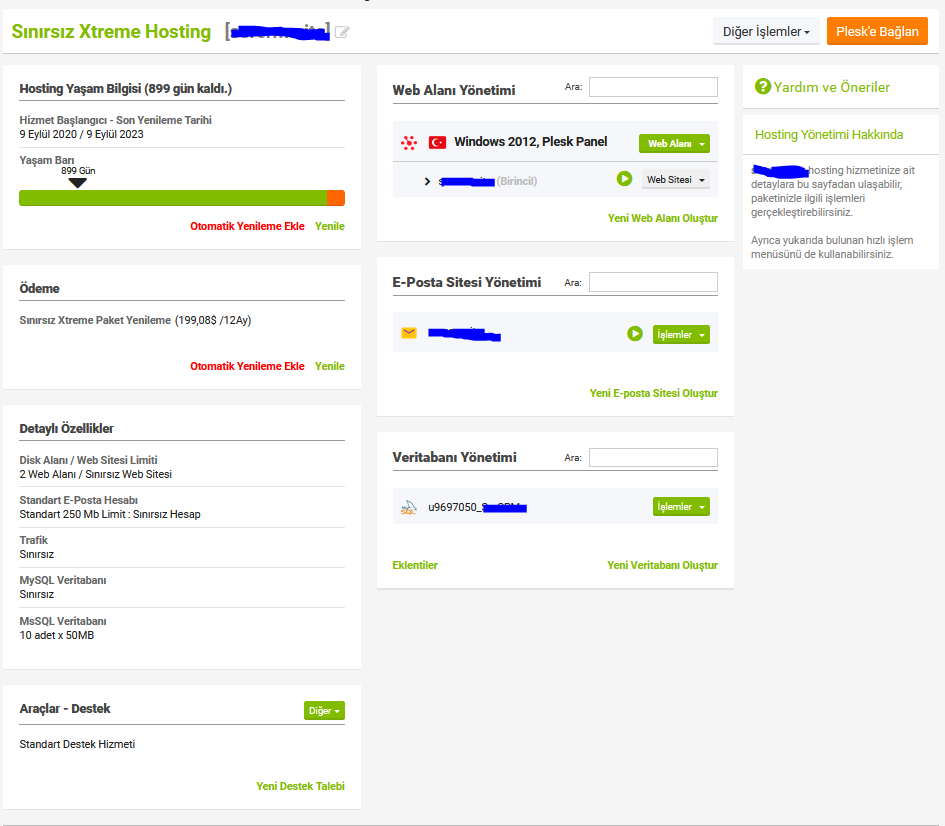The image size is (945, 826).
Task: Click Standart 250 Mb Limit : Sınırsız Hesap
Action: 110,515
